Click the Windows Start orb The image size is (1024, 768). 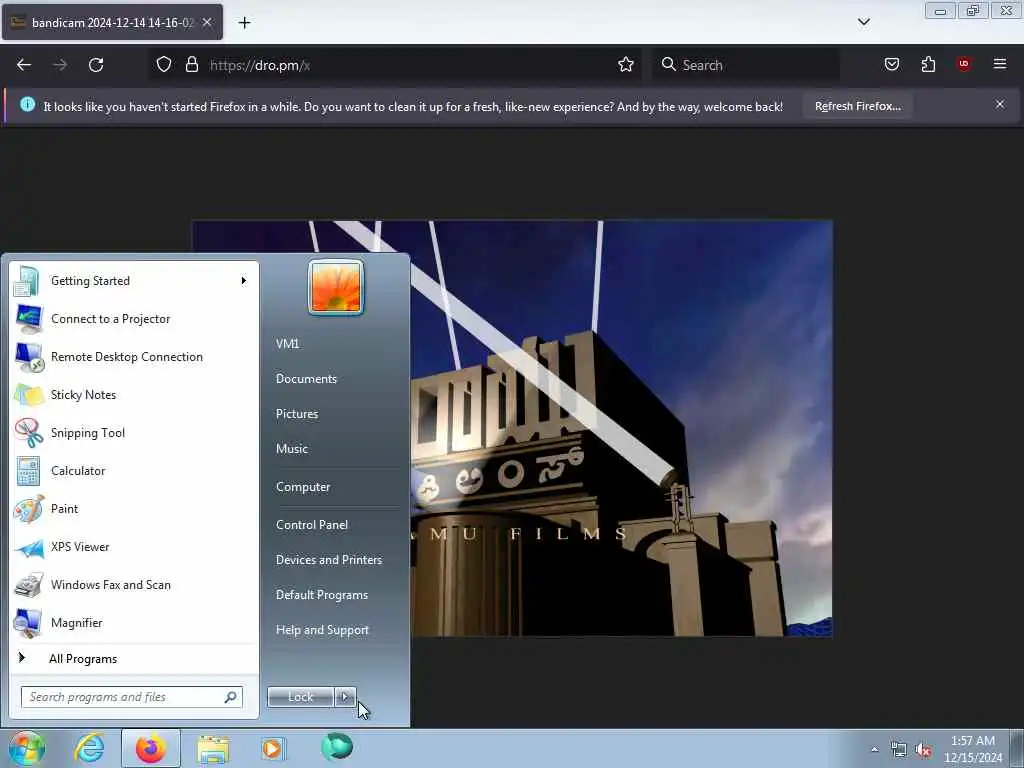click(27, 748)
